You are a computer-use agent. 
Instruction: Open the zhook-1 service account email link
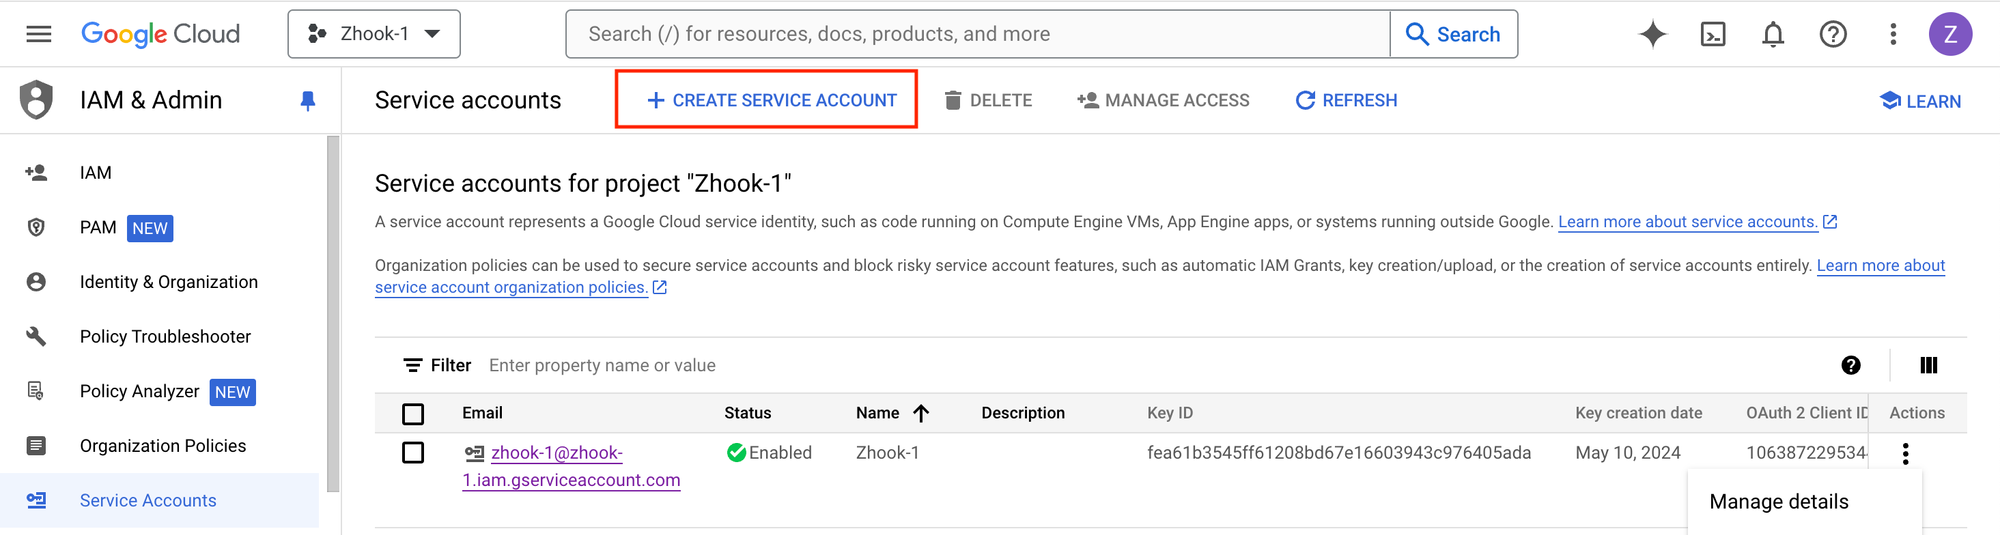pyautogui.click(x=557, y=453)
